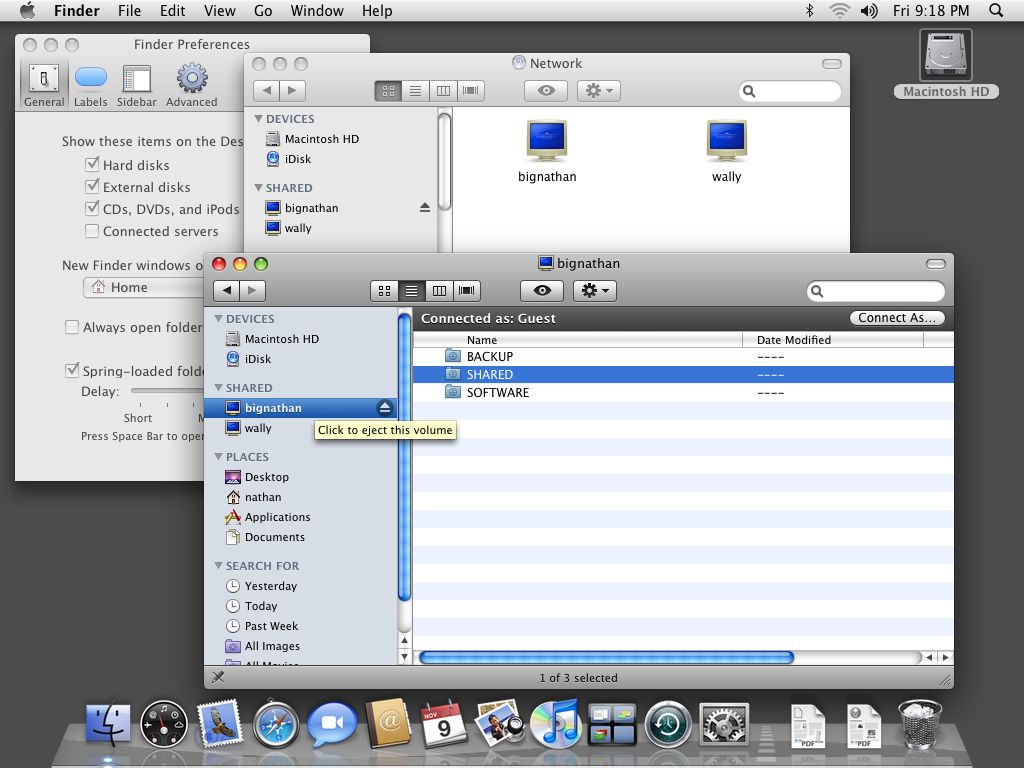Open iCal from the Dock
The image size is (1024, 768).
coord(444,724)
